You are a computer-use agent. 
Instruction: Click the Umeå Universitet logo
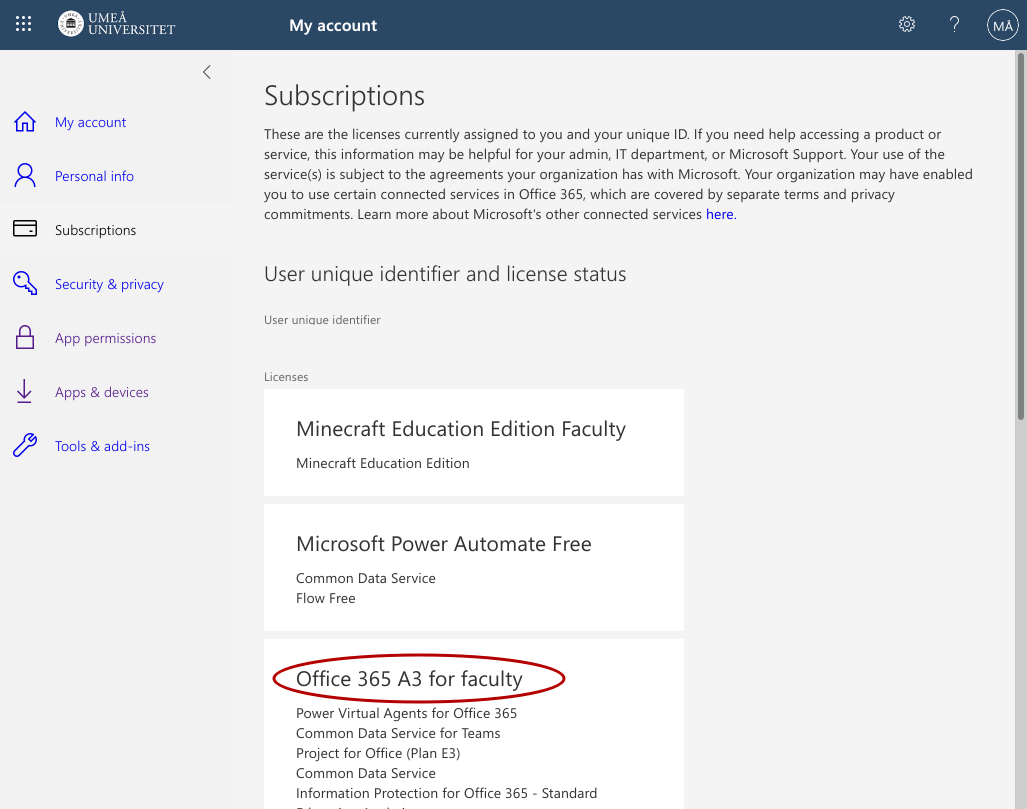click(117, 24)
